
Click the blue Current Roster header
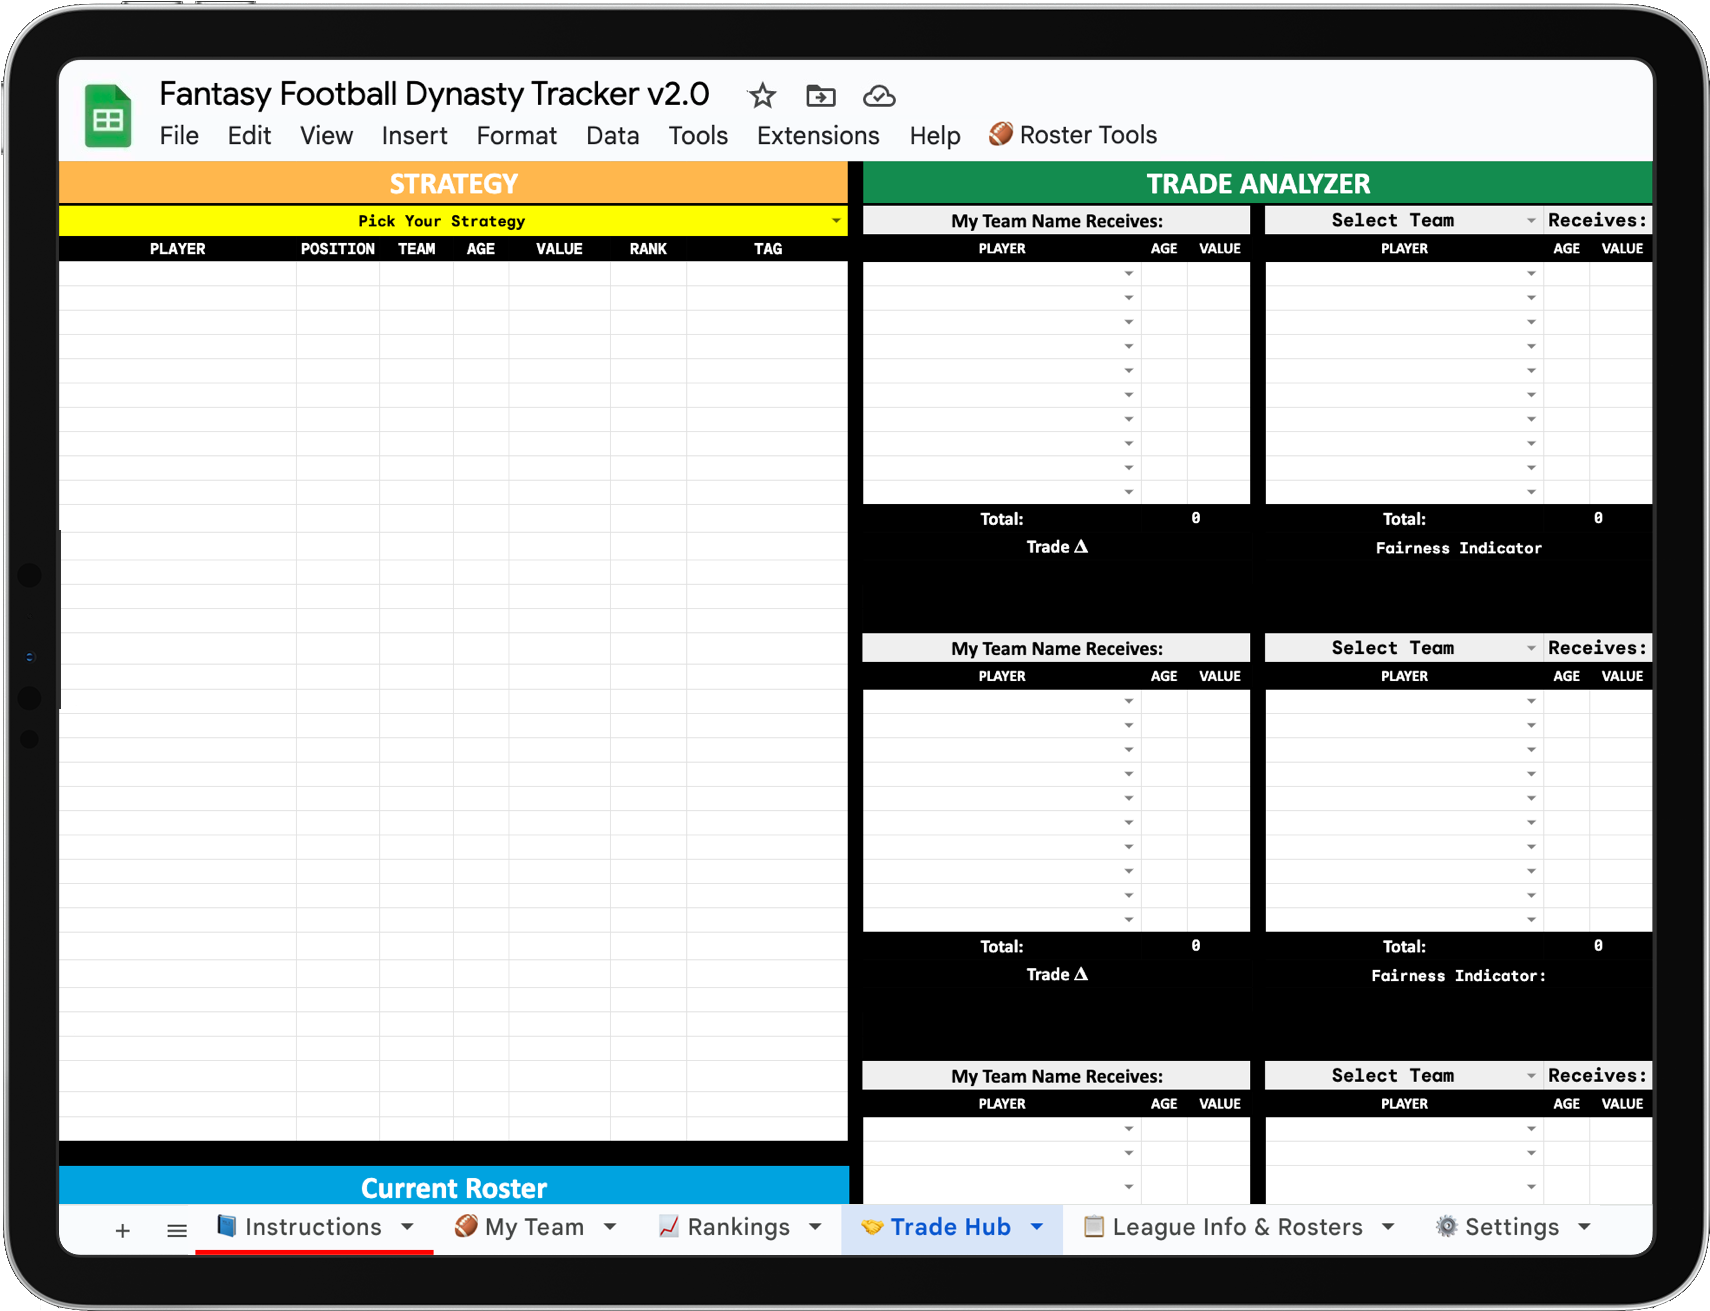[453, 1187]
